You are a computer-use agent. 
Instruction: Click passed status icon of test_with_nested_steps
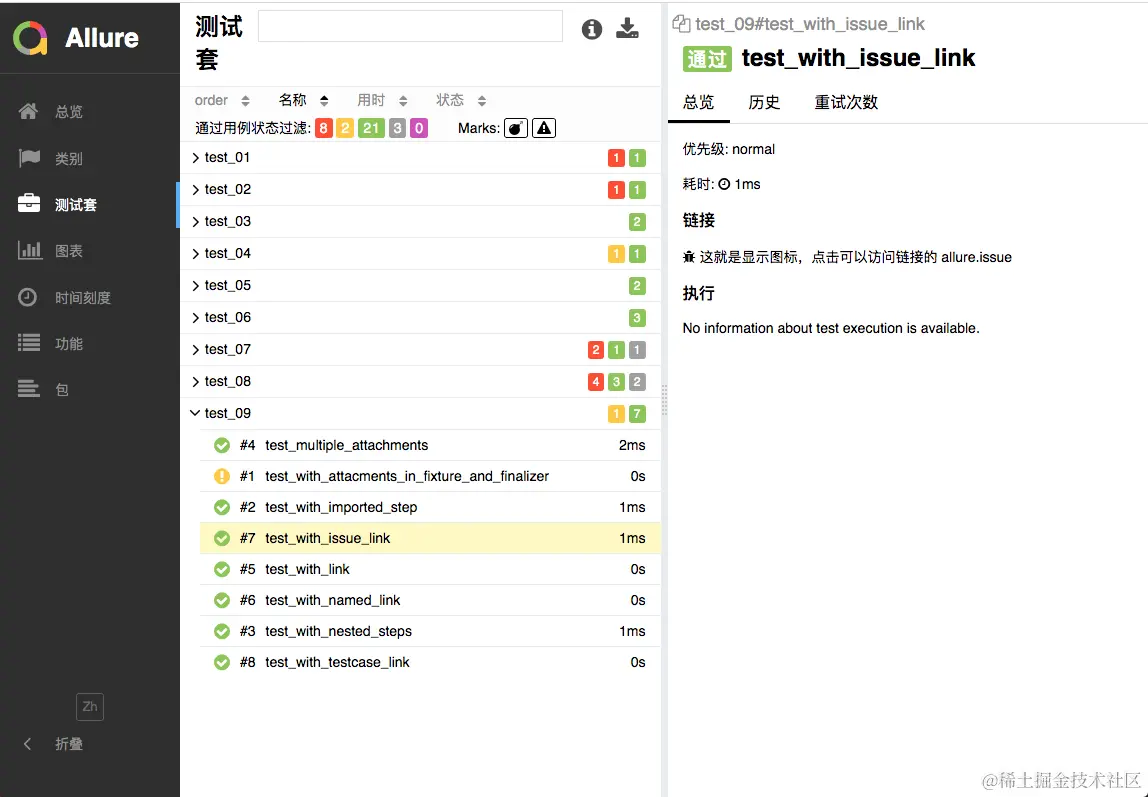point(222,631)
